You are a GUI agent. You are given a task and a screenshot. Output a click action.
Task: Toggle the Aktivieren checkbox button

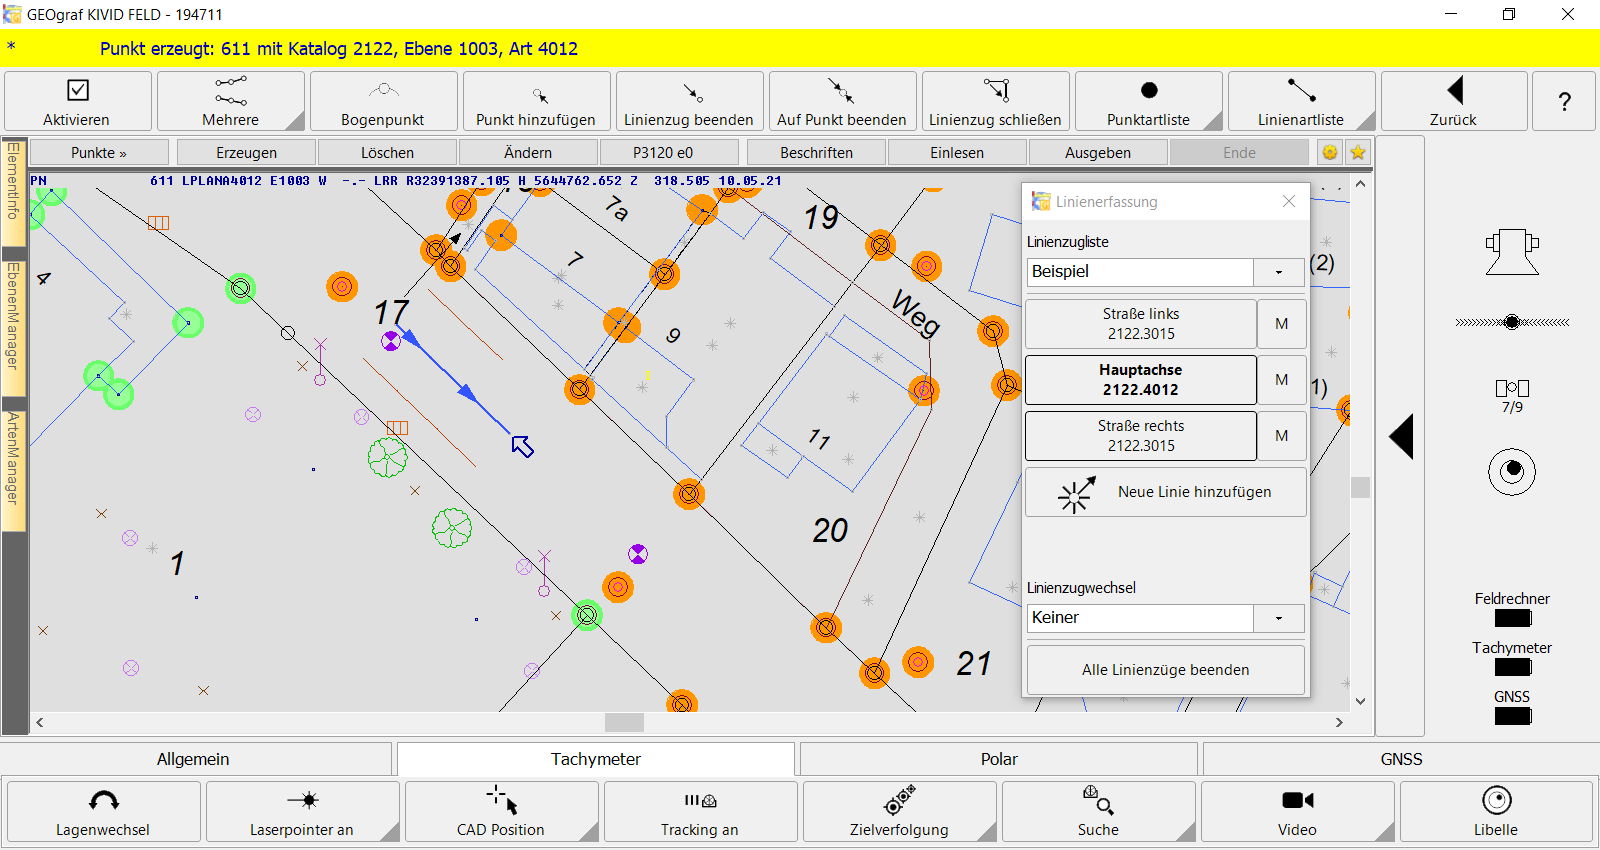click(77, 101)
